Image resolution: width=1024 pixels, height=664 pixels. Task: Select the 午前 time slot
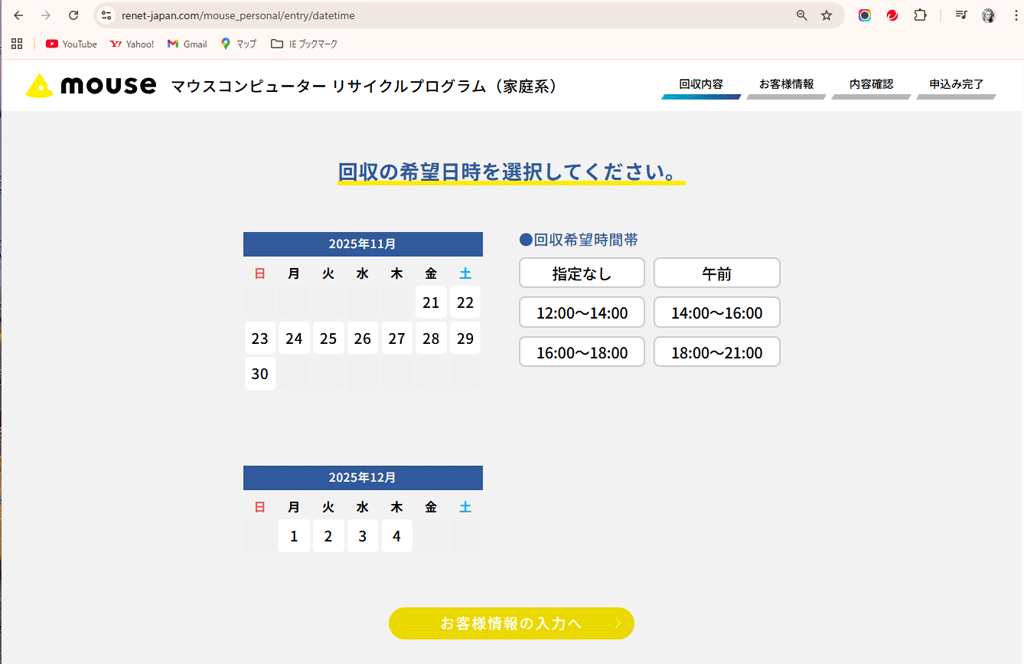click(x=716, y=273)
